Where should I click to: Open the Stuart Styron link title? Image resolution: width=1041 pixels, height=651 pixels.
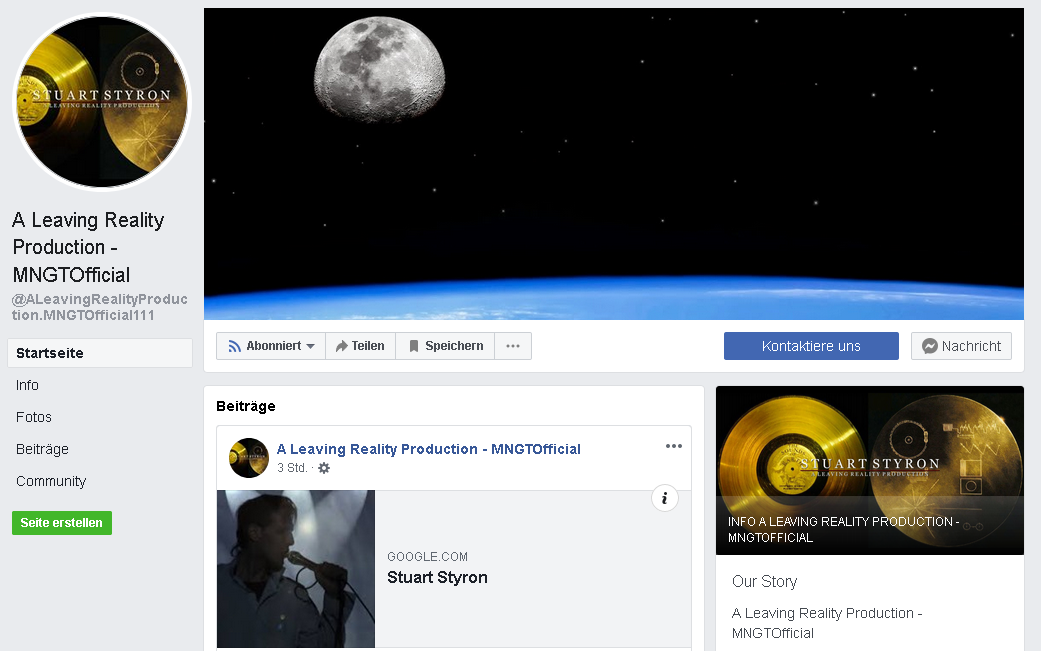click(x=438, y=577)
